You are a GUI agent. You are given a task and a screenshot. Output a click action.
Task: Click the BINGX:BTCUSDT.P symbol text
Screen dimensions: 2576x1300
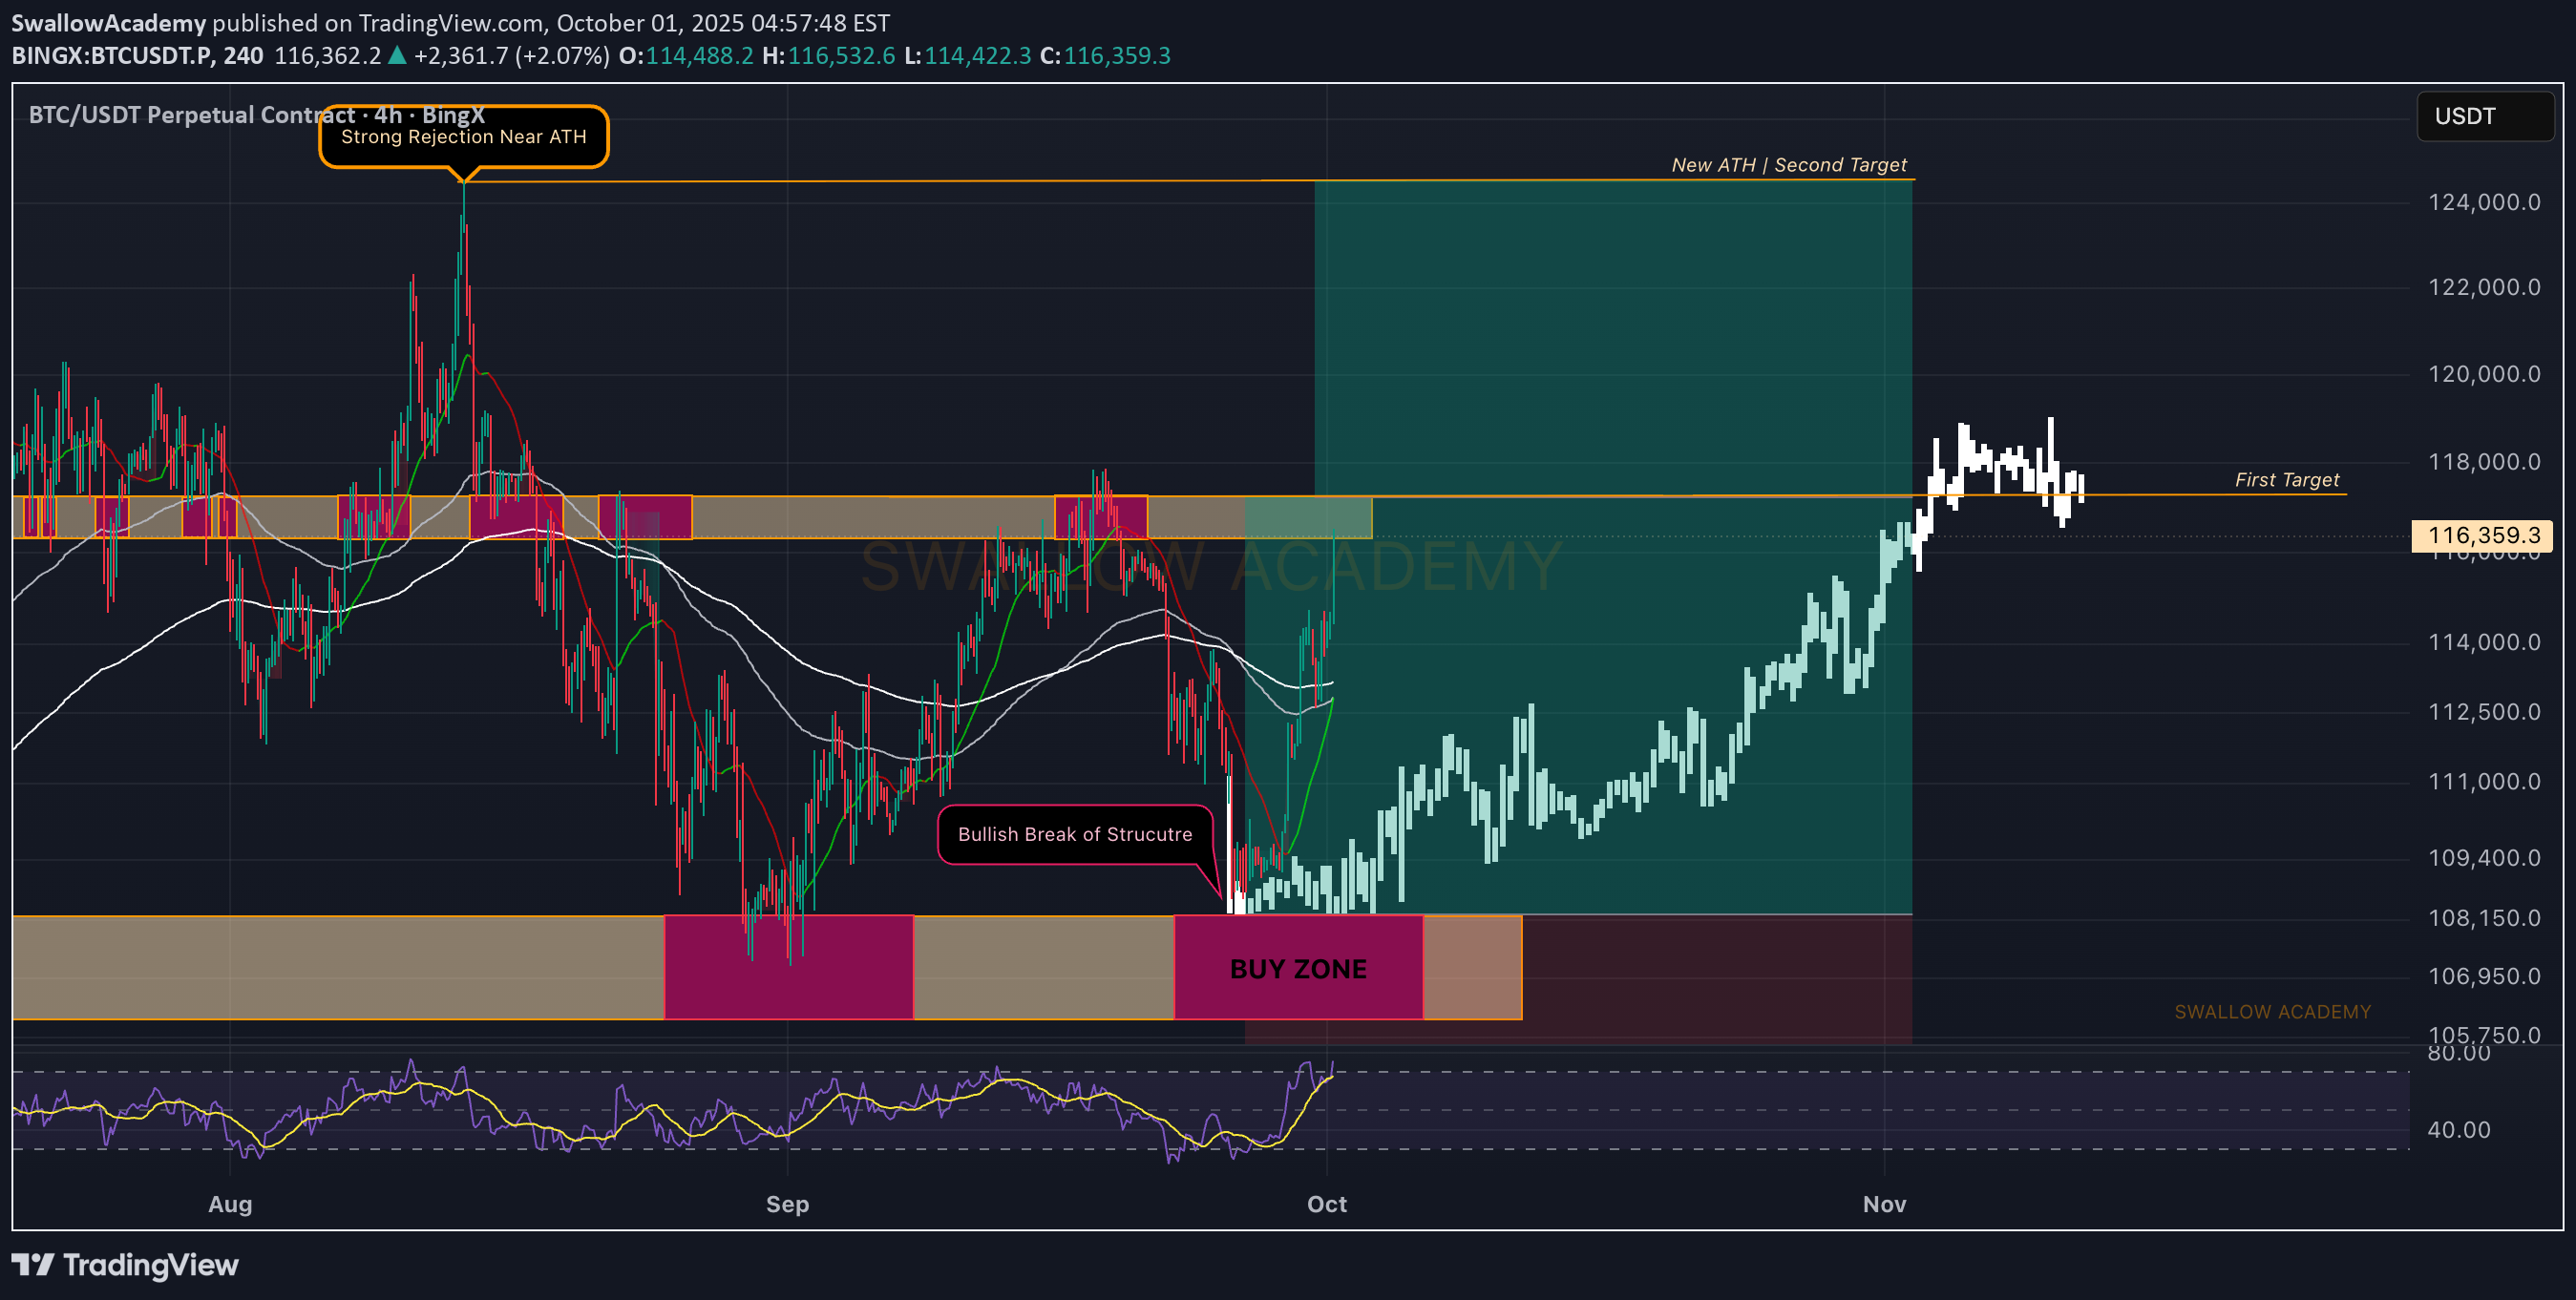pyautogui.click(x=113, y=55)
